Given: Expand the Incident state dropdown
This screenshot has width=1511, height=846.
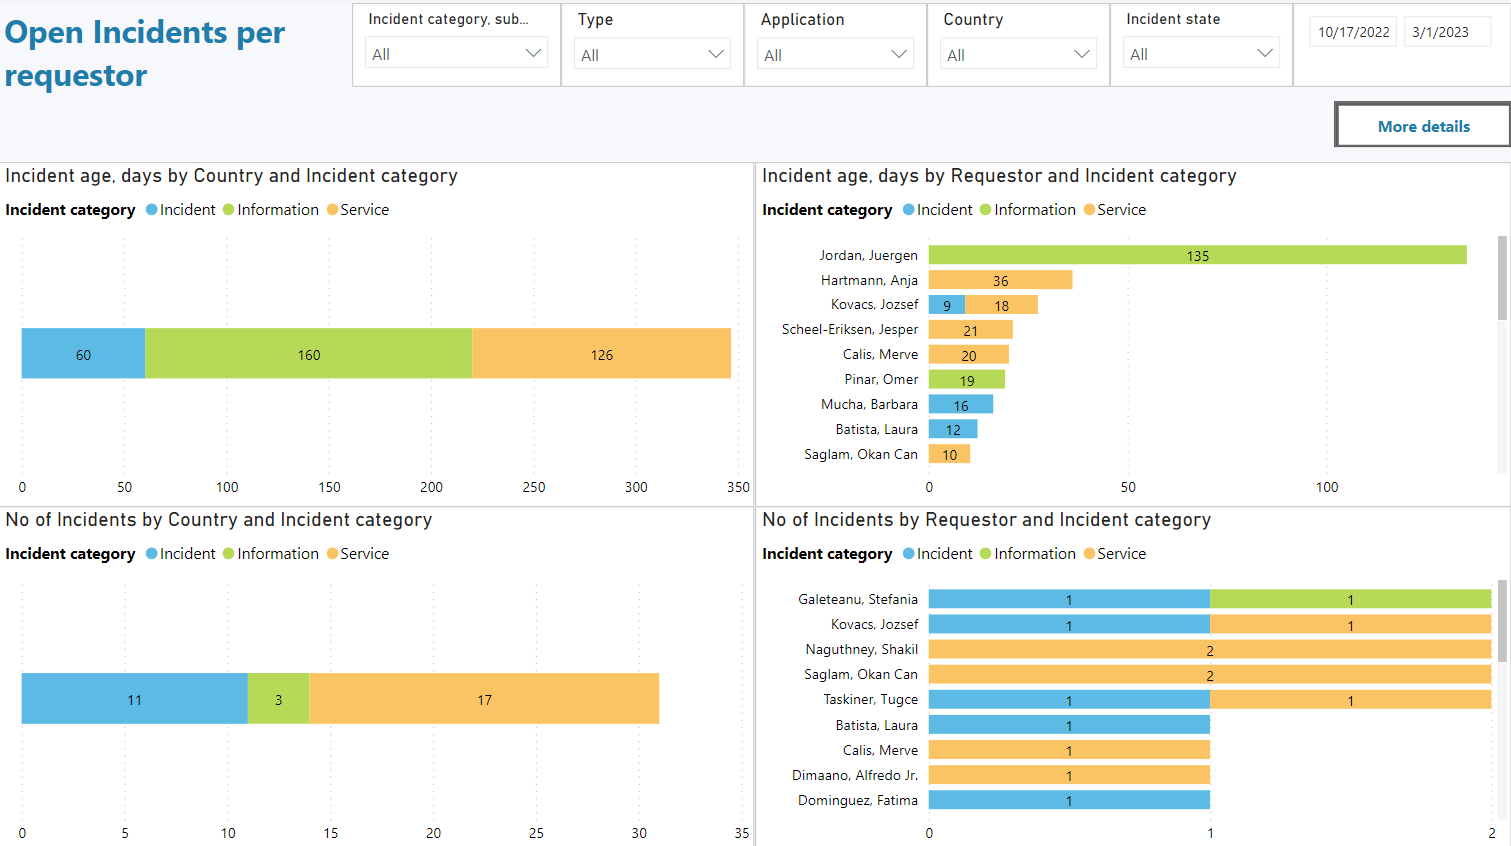Looking at the screenshot, I should [1201, 54].
